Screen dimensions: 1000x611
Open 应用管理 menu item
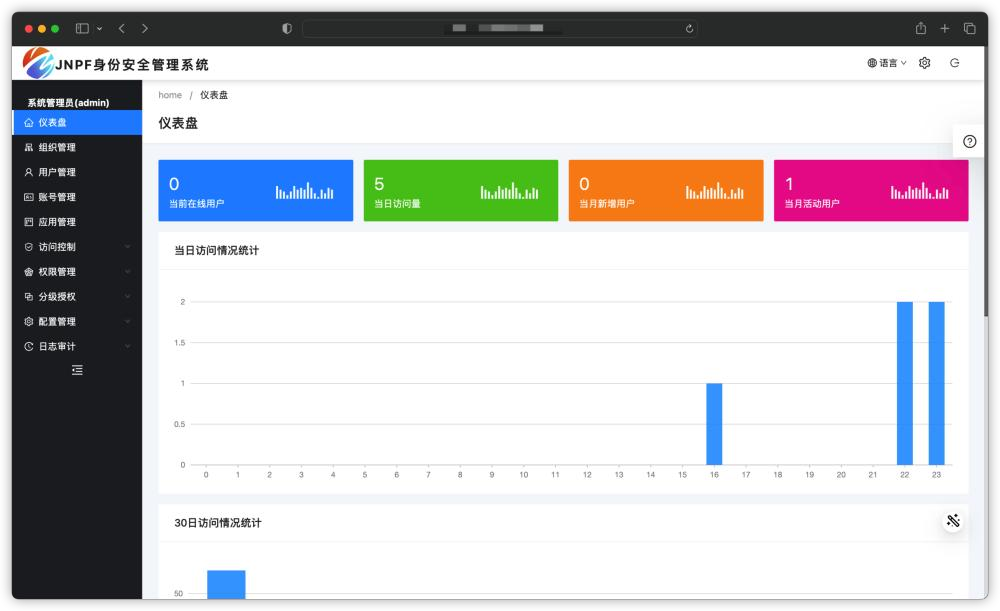coord(77,222)
